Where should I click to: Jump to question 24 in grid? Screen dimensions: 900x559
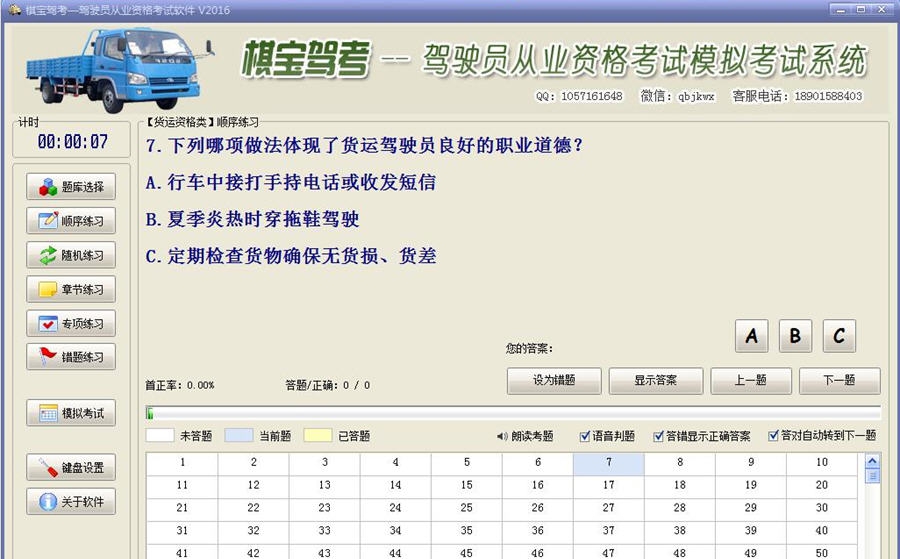(x=395, y=508)
